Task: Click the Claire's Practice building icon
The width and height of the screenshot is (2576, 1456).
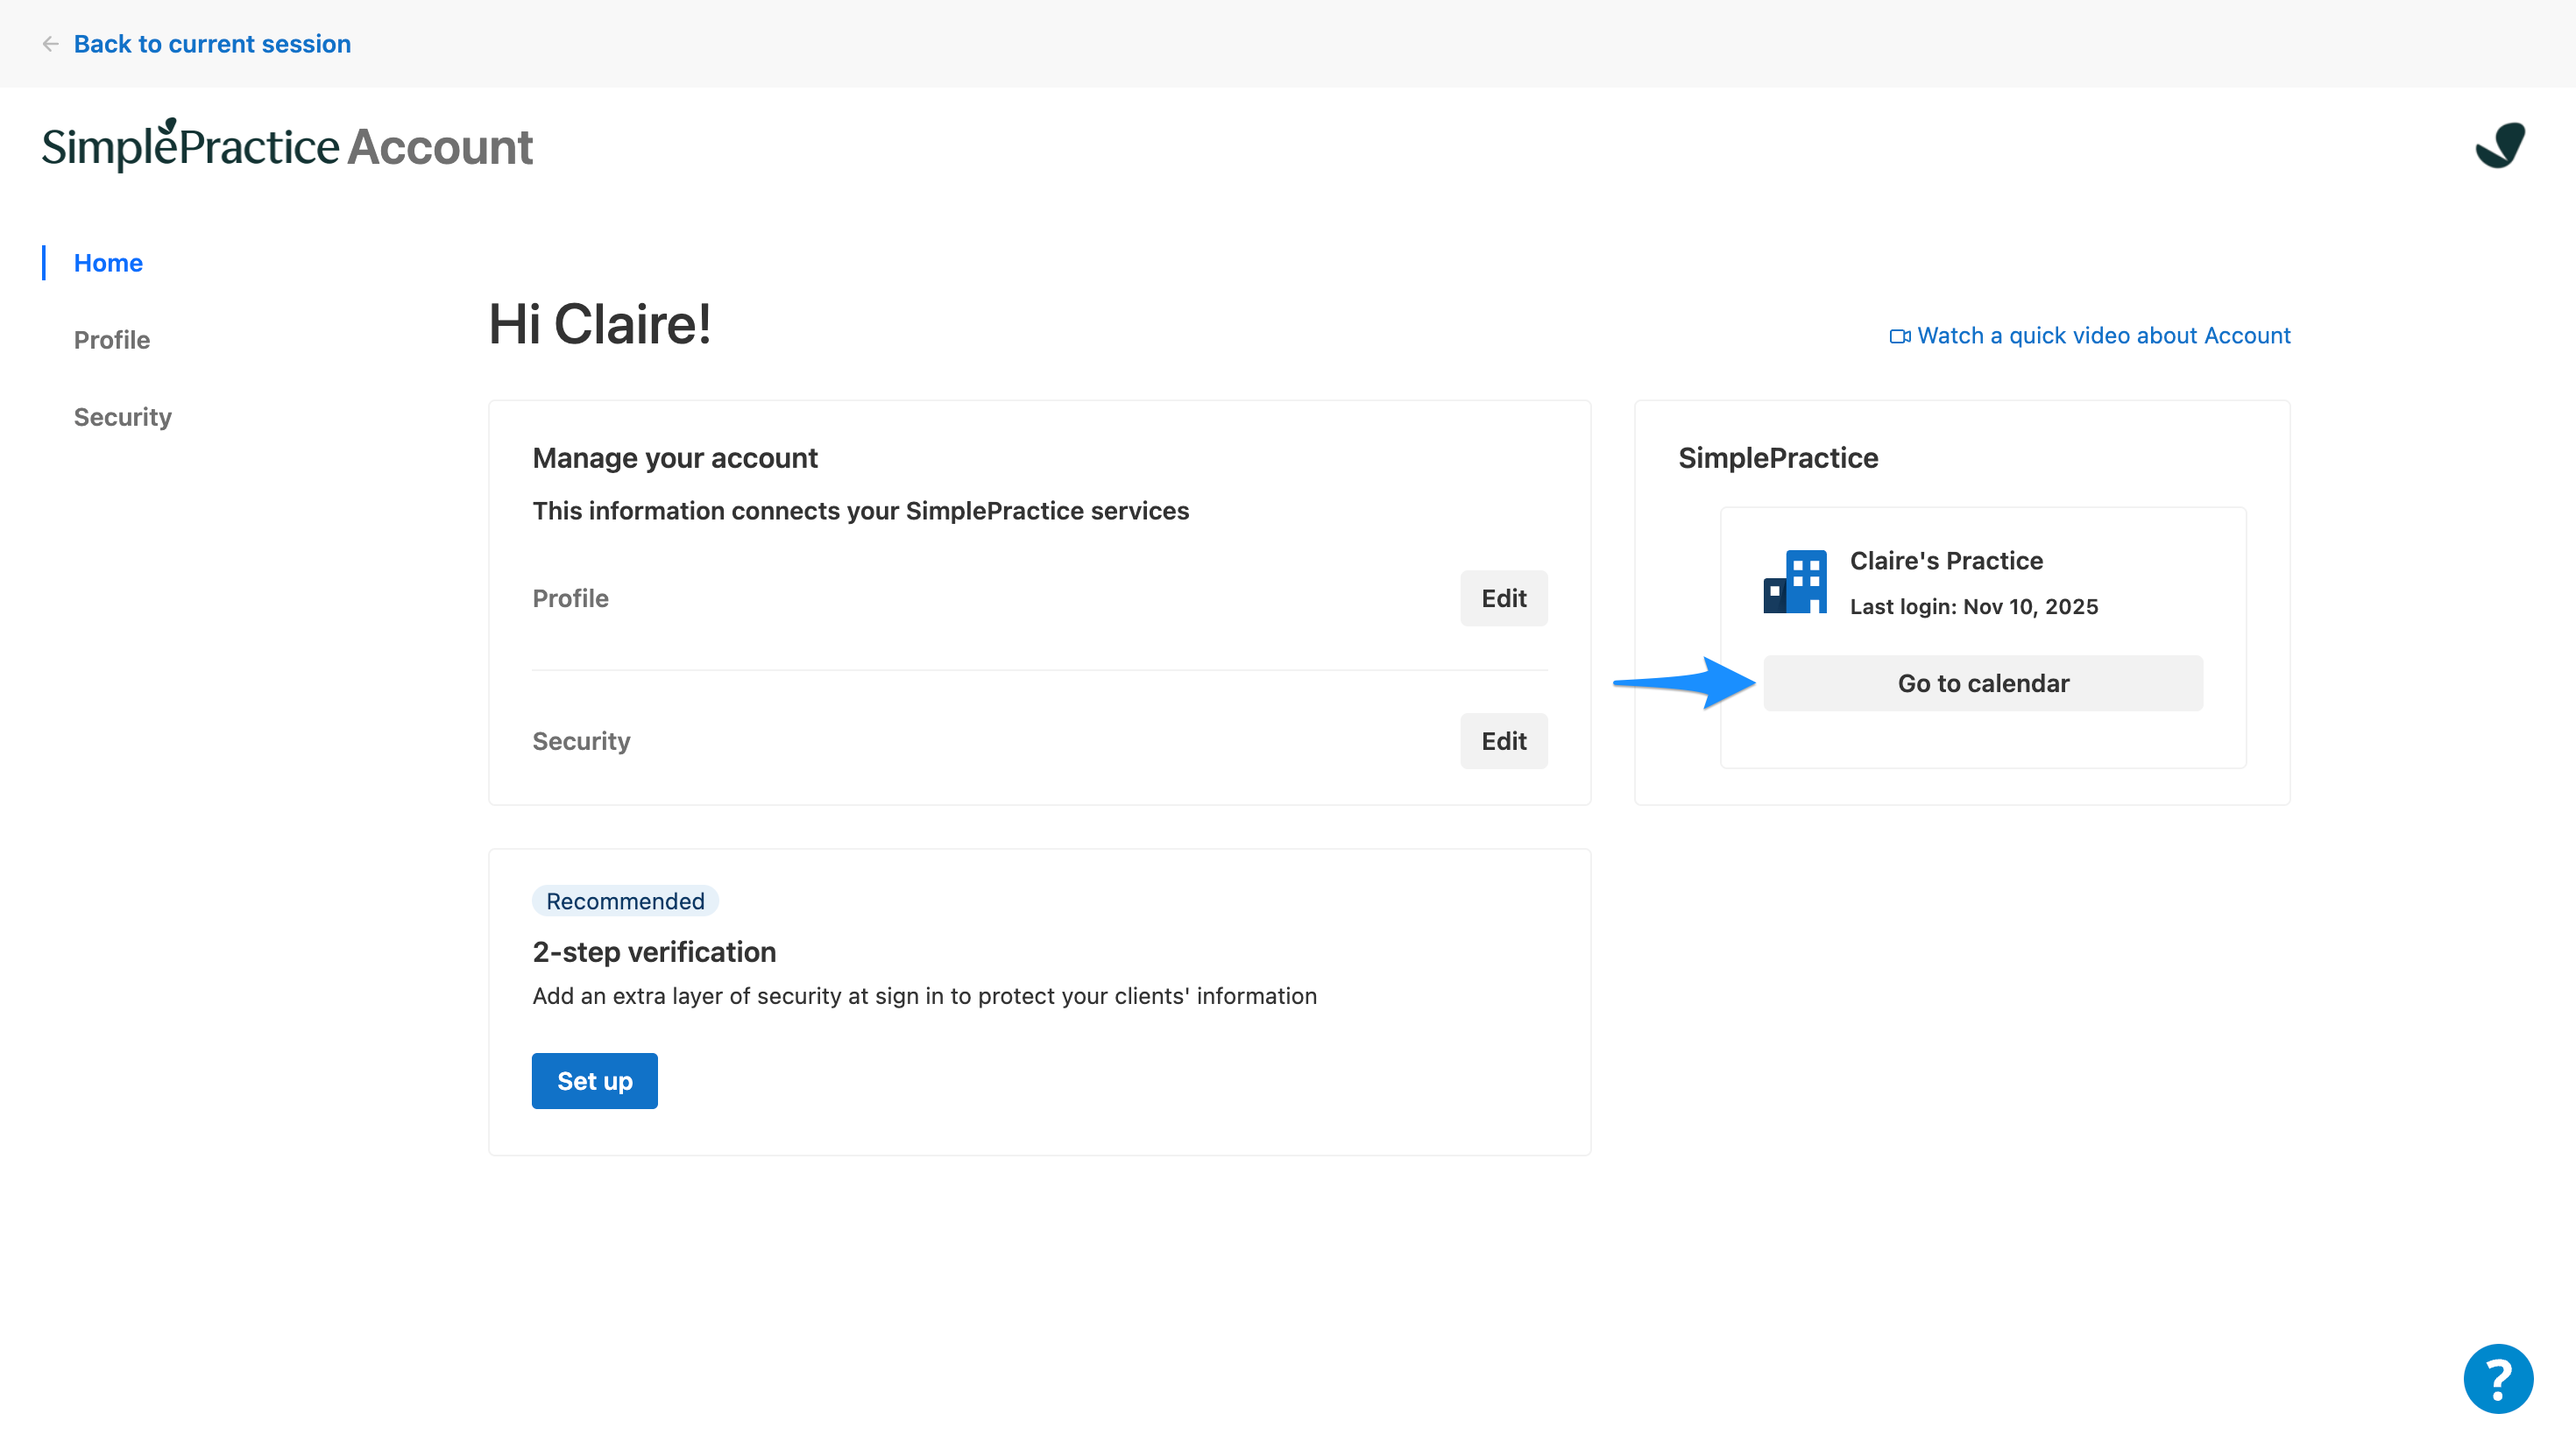Action: [1794, 581]
